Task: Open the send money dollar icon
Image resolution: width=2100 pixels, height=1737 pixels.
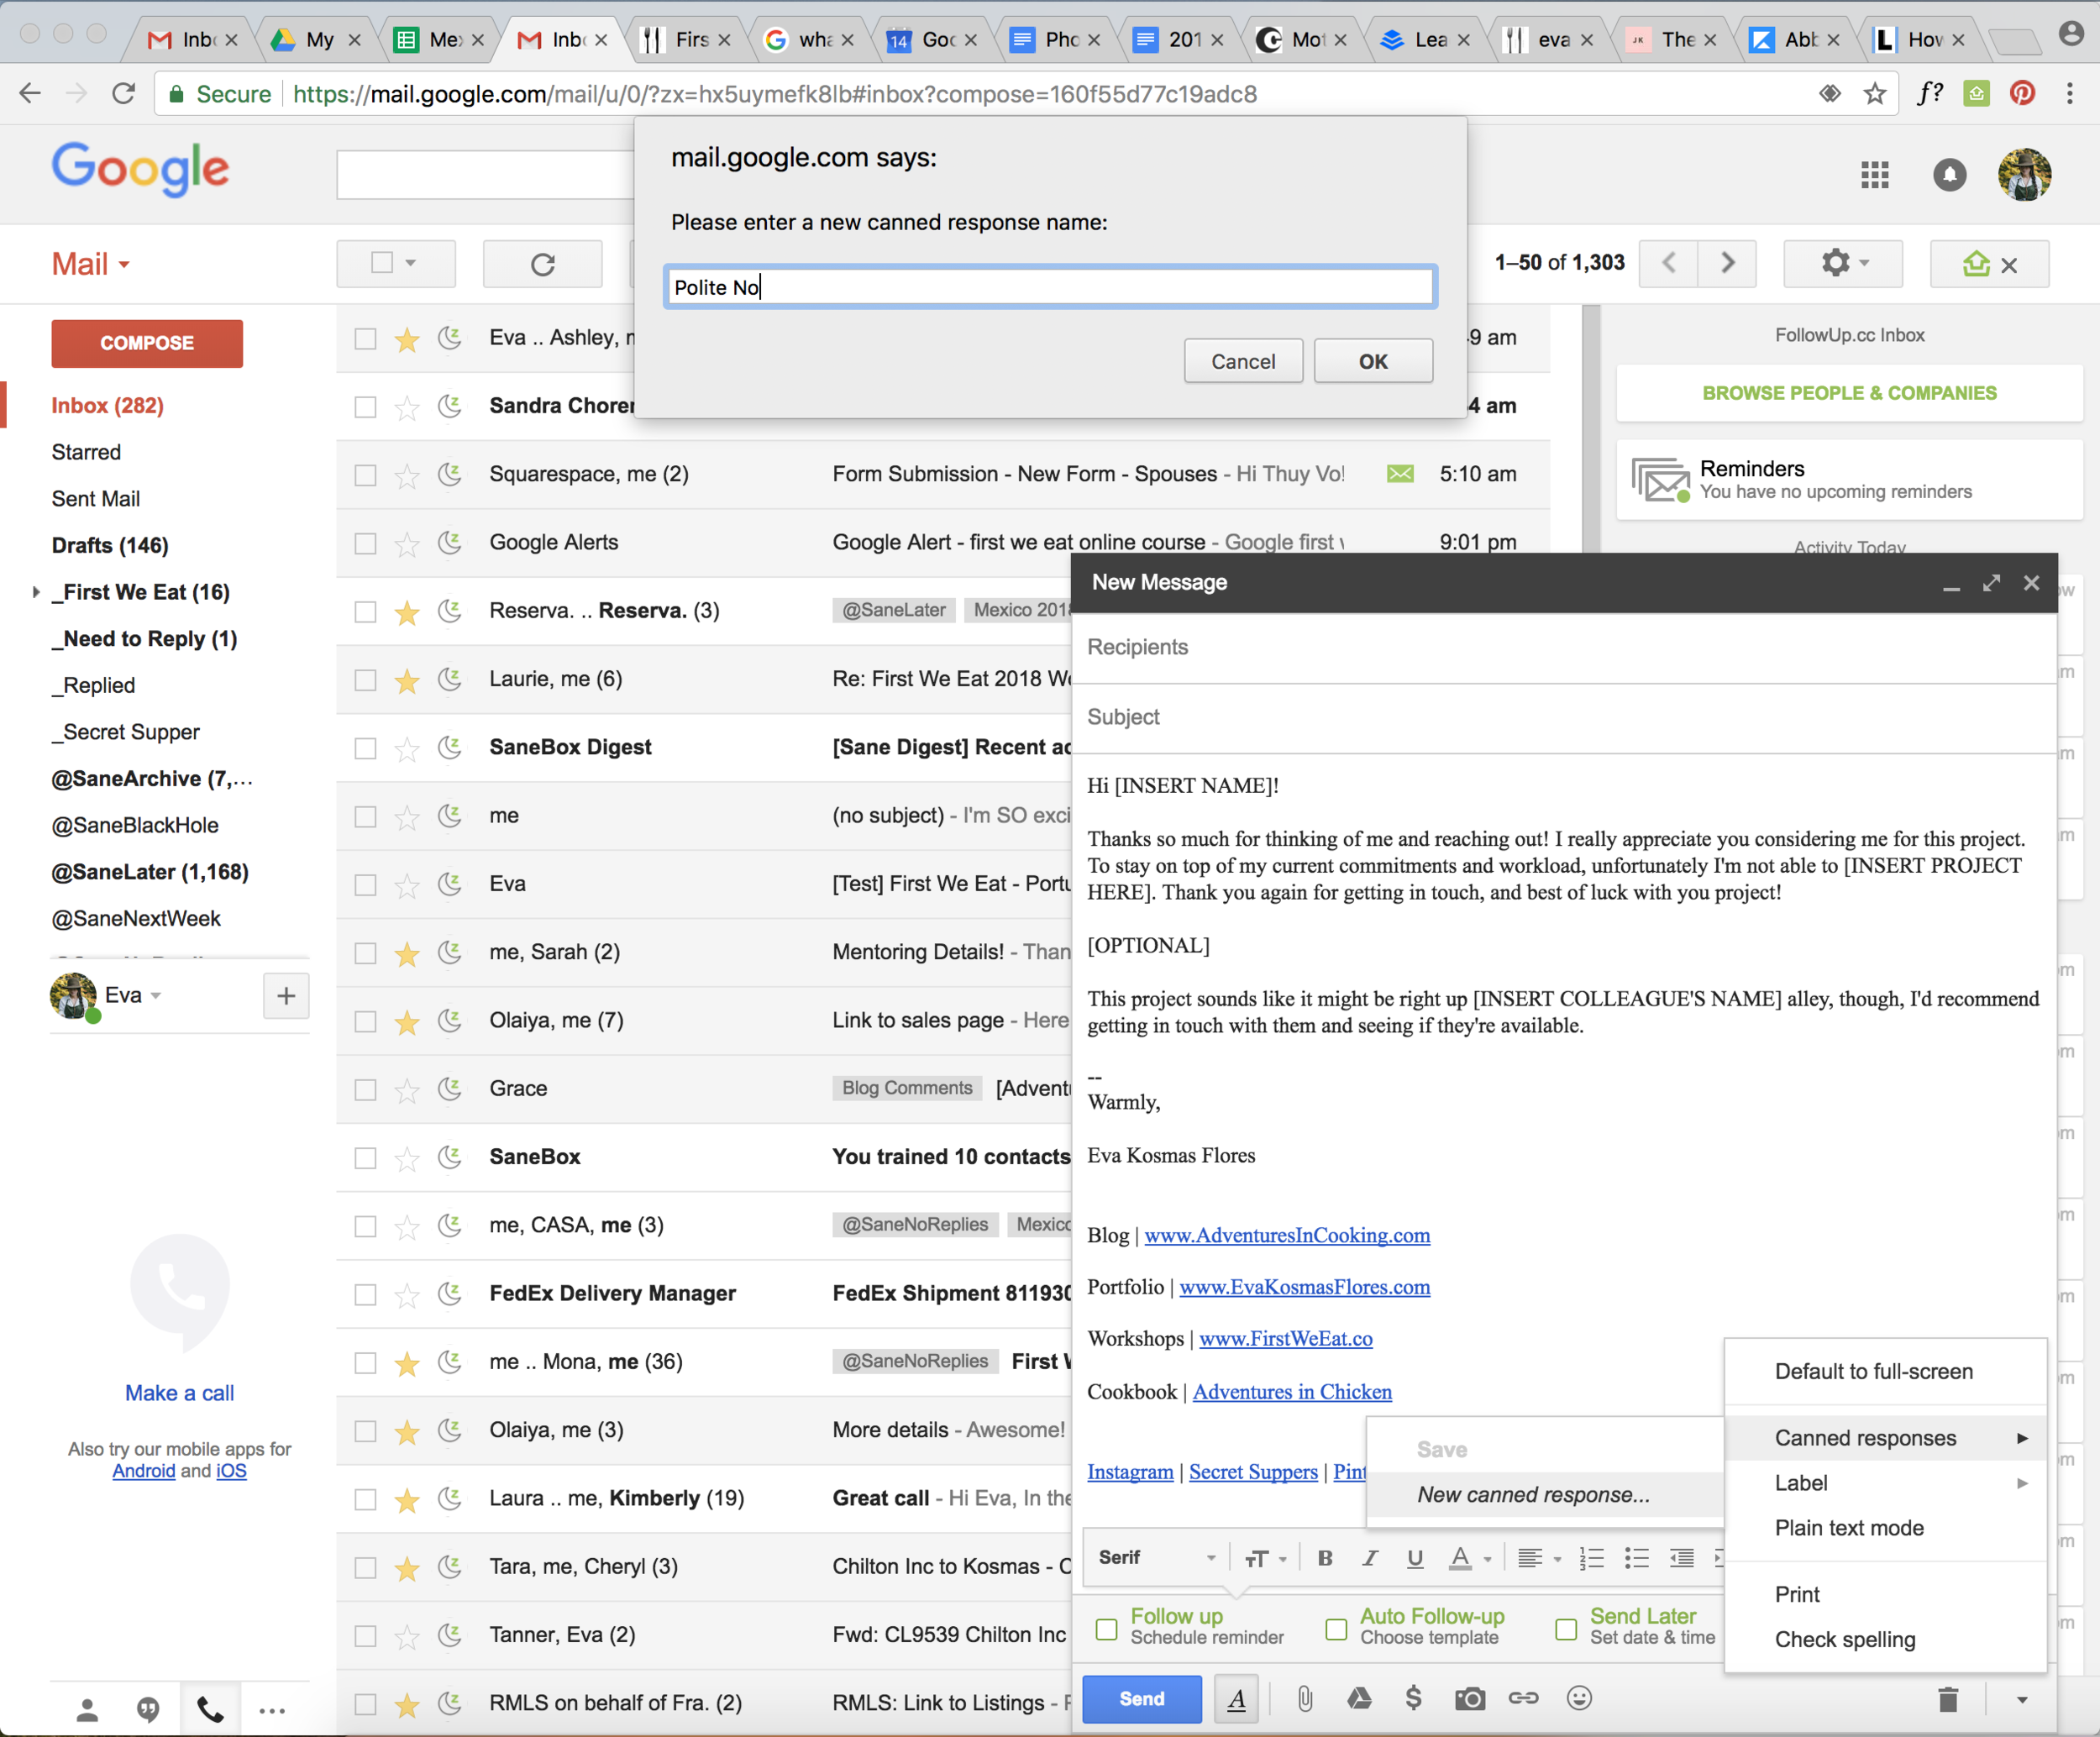Action: click(x=1413, y=1699)
